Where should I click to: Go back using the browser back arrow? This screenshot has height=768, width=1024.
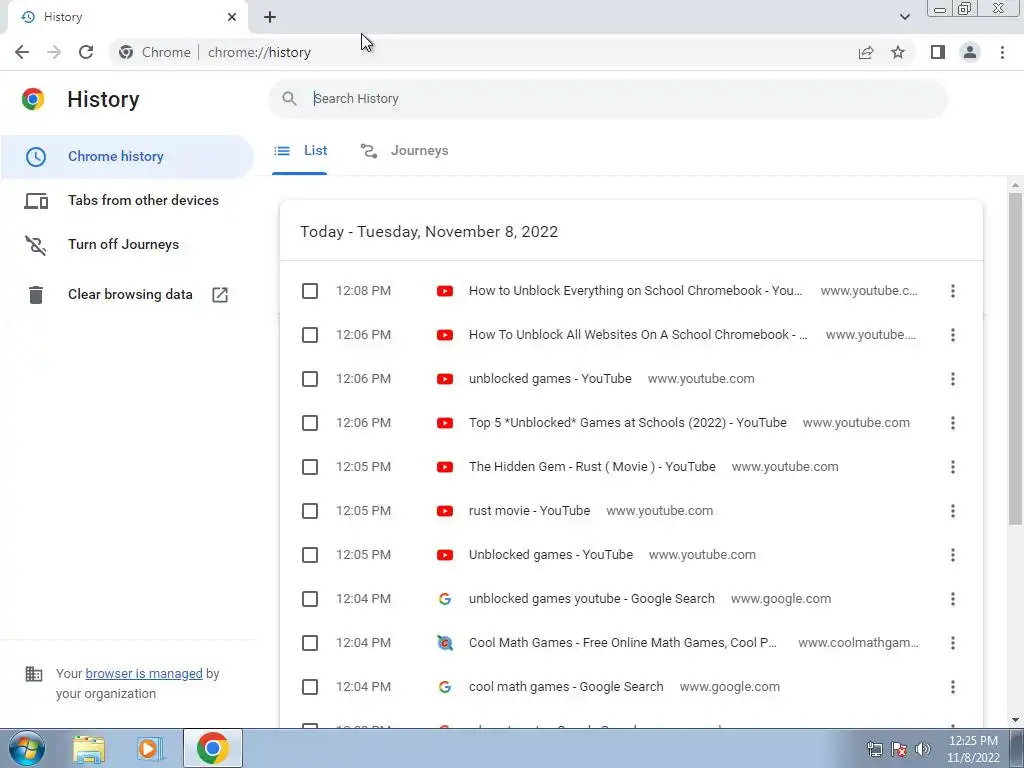22,52
